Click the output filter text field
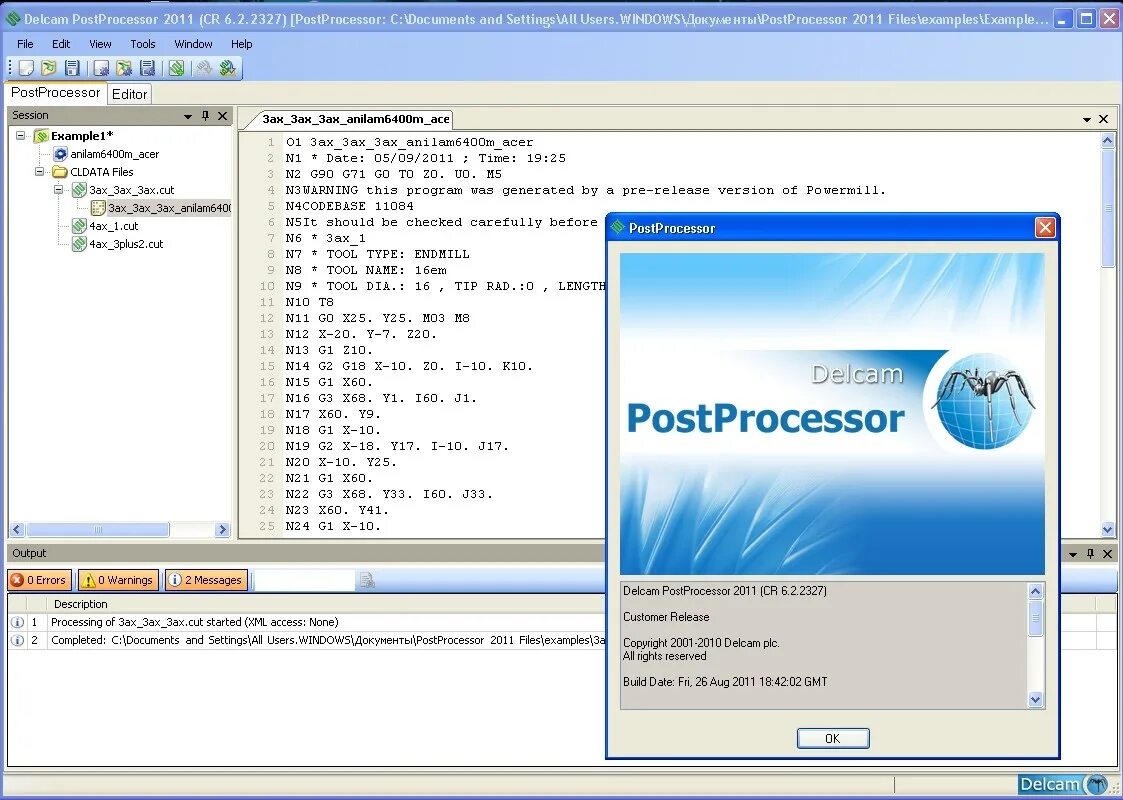 pos(304,580)
